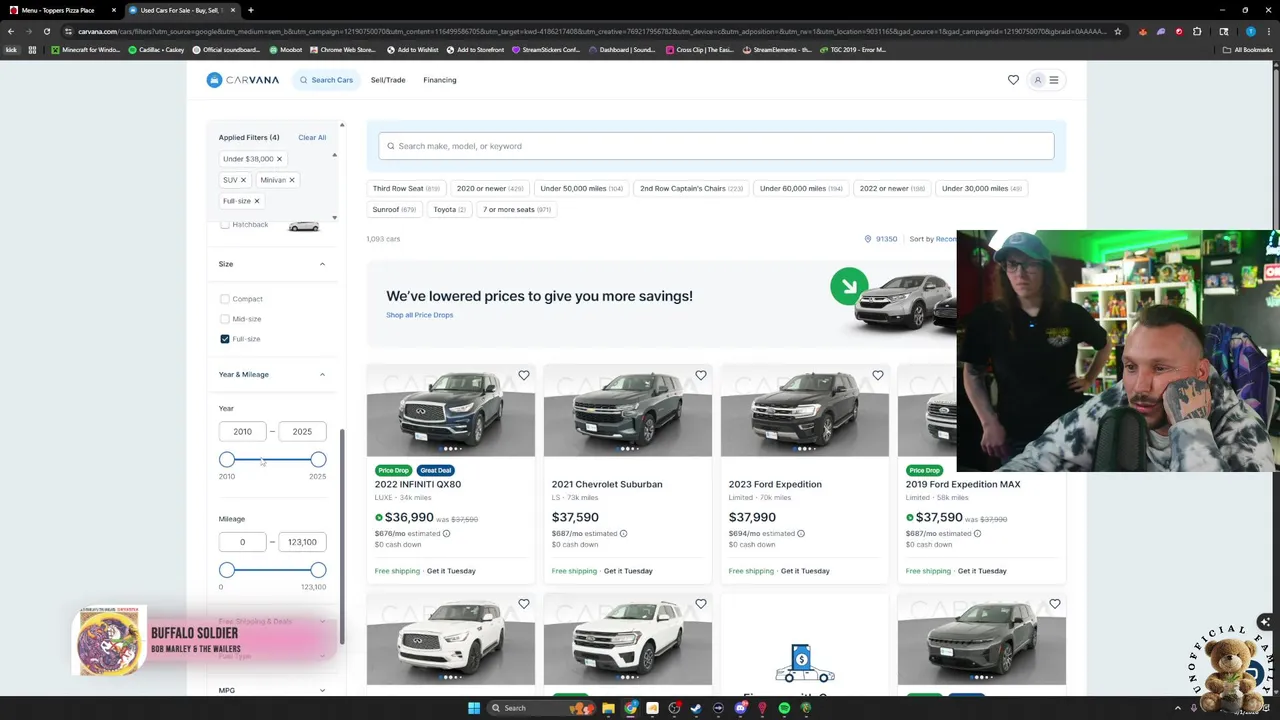Apply the Under 50,000 miles filter
This screenshot has width=1280, height=720.
click(581, 188)
